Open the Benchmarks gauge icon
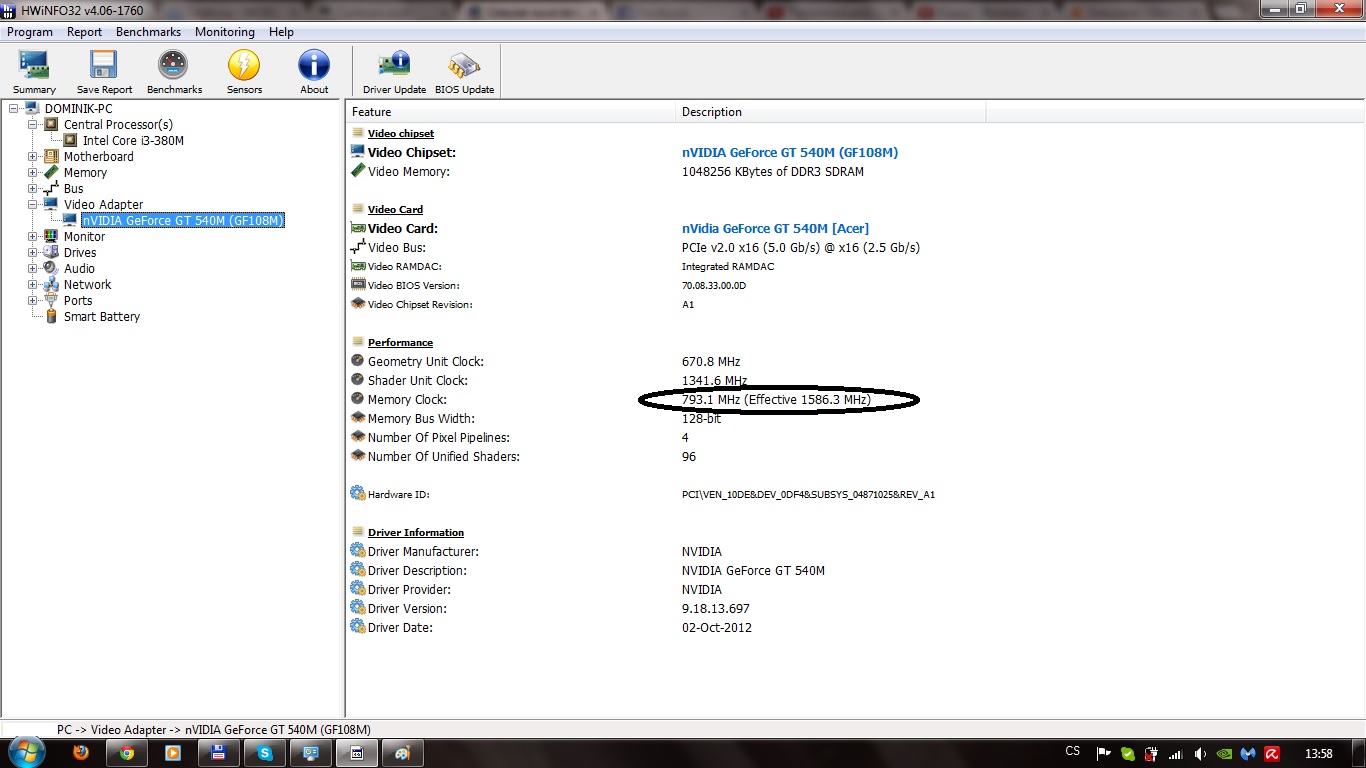The image size is (1366, 768). click(174, 72)
